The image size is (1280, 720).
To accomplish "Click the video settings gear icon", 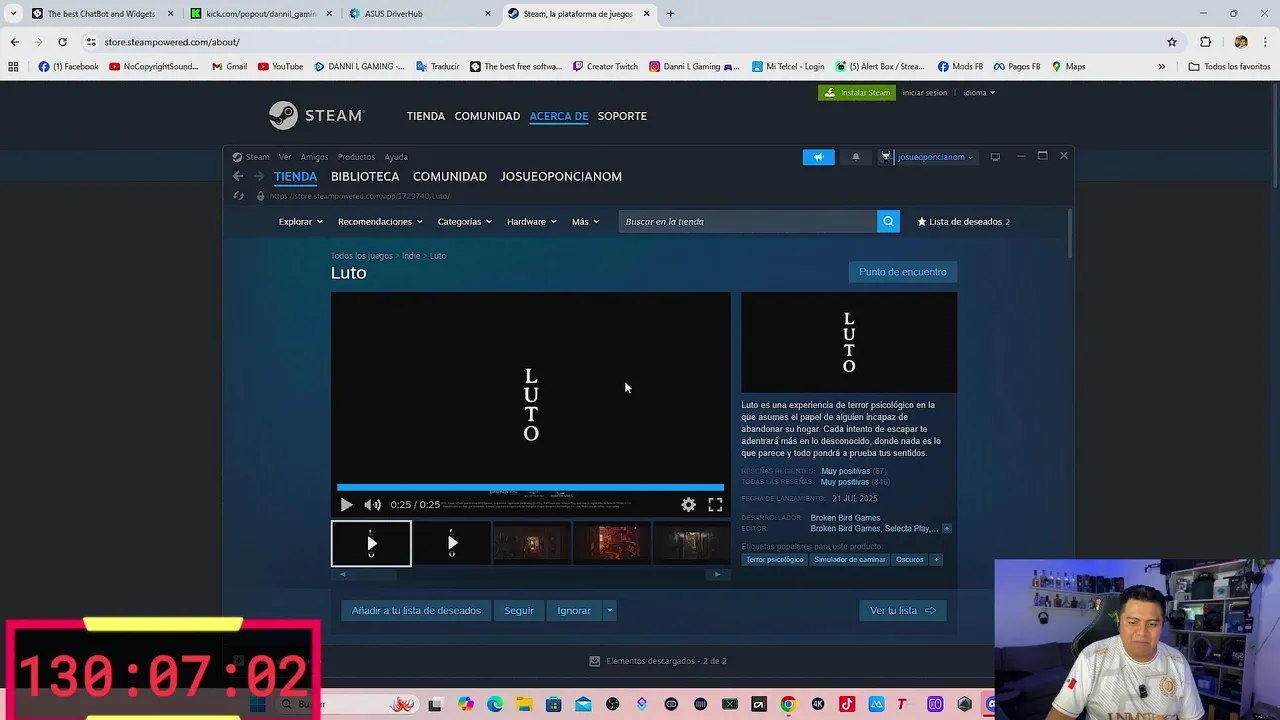I will (x=688, y=505).
